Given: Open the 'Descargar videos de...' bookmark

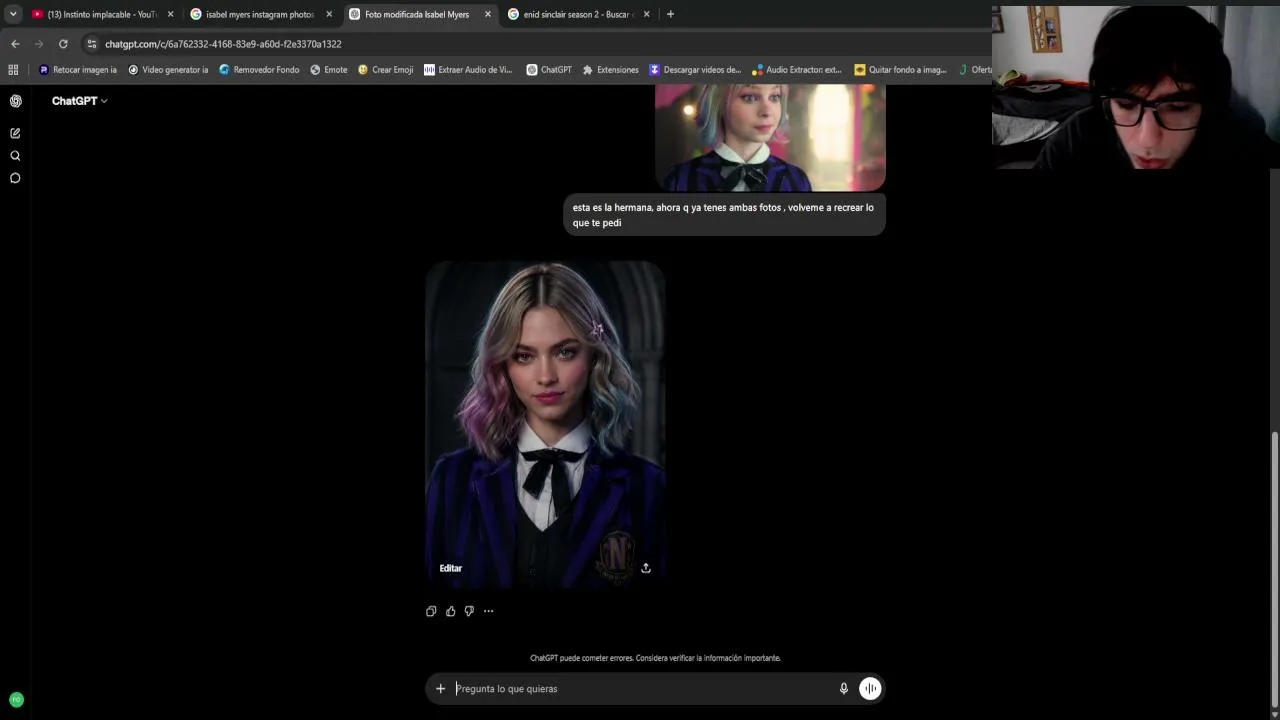Looking at the screenshot, I should point(695,70).
